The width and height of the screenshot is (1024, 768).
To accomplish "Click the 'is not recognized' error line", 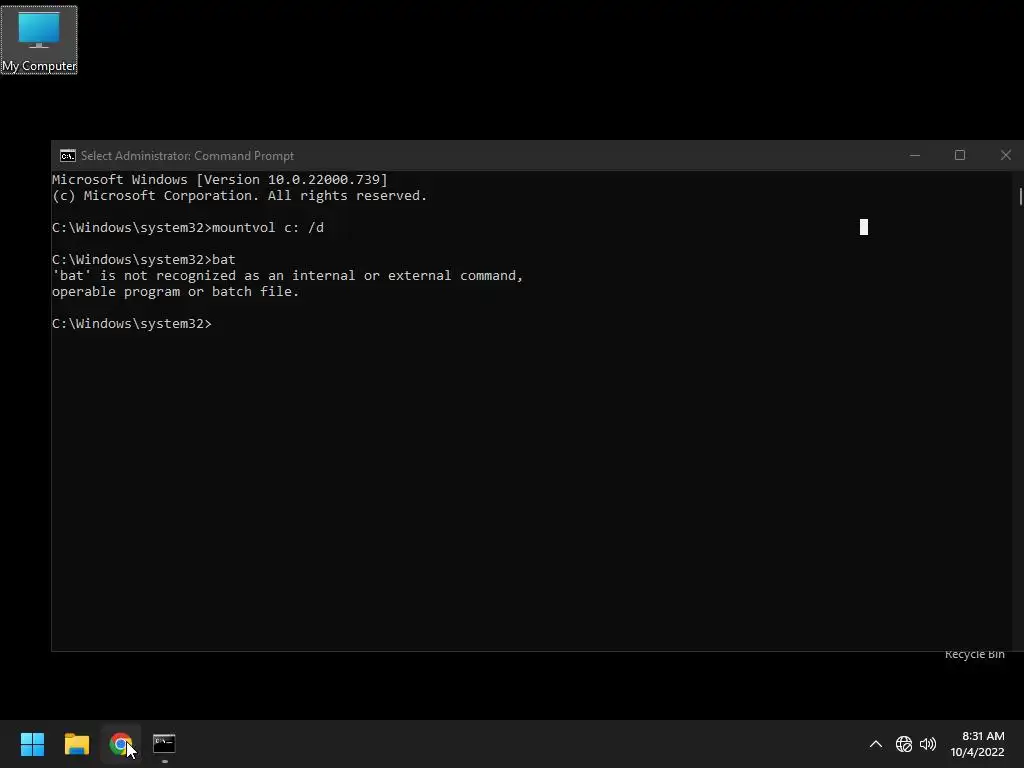I will (x=287, y=276).
